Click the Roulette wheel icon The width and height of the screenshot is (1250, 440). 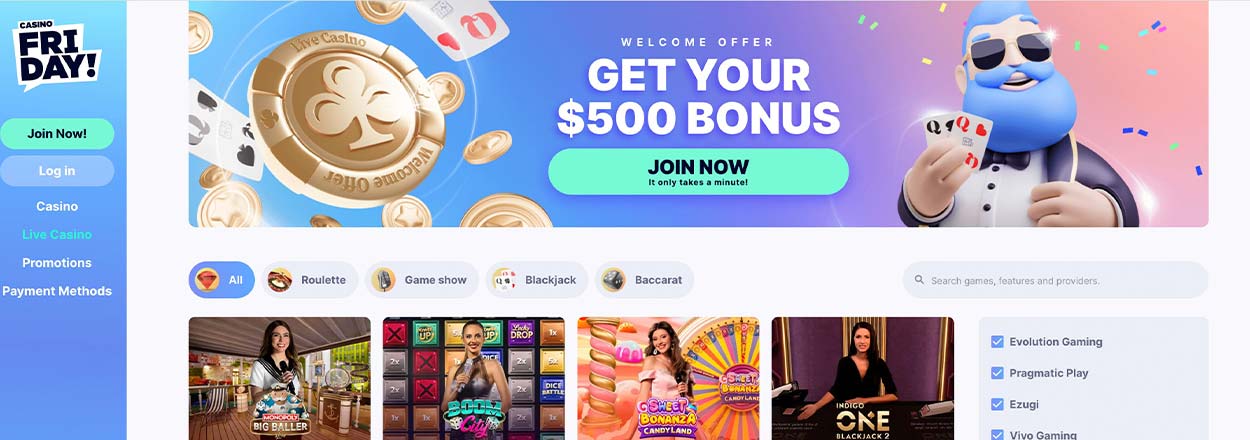click(x=280, y=280)
